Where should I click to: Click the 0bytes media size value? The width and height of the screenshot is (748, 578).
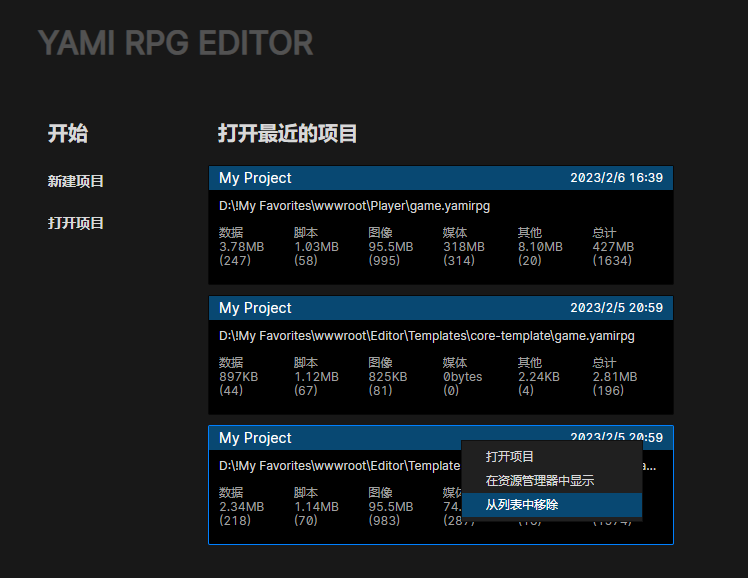pyautogui.click(x=463, y=377)
